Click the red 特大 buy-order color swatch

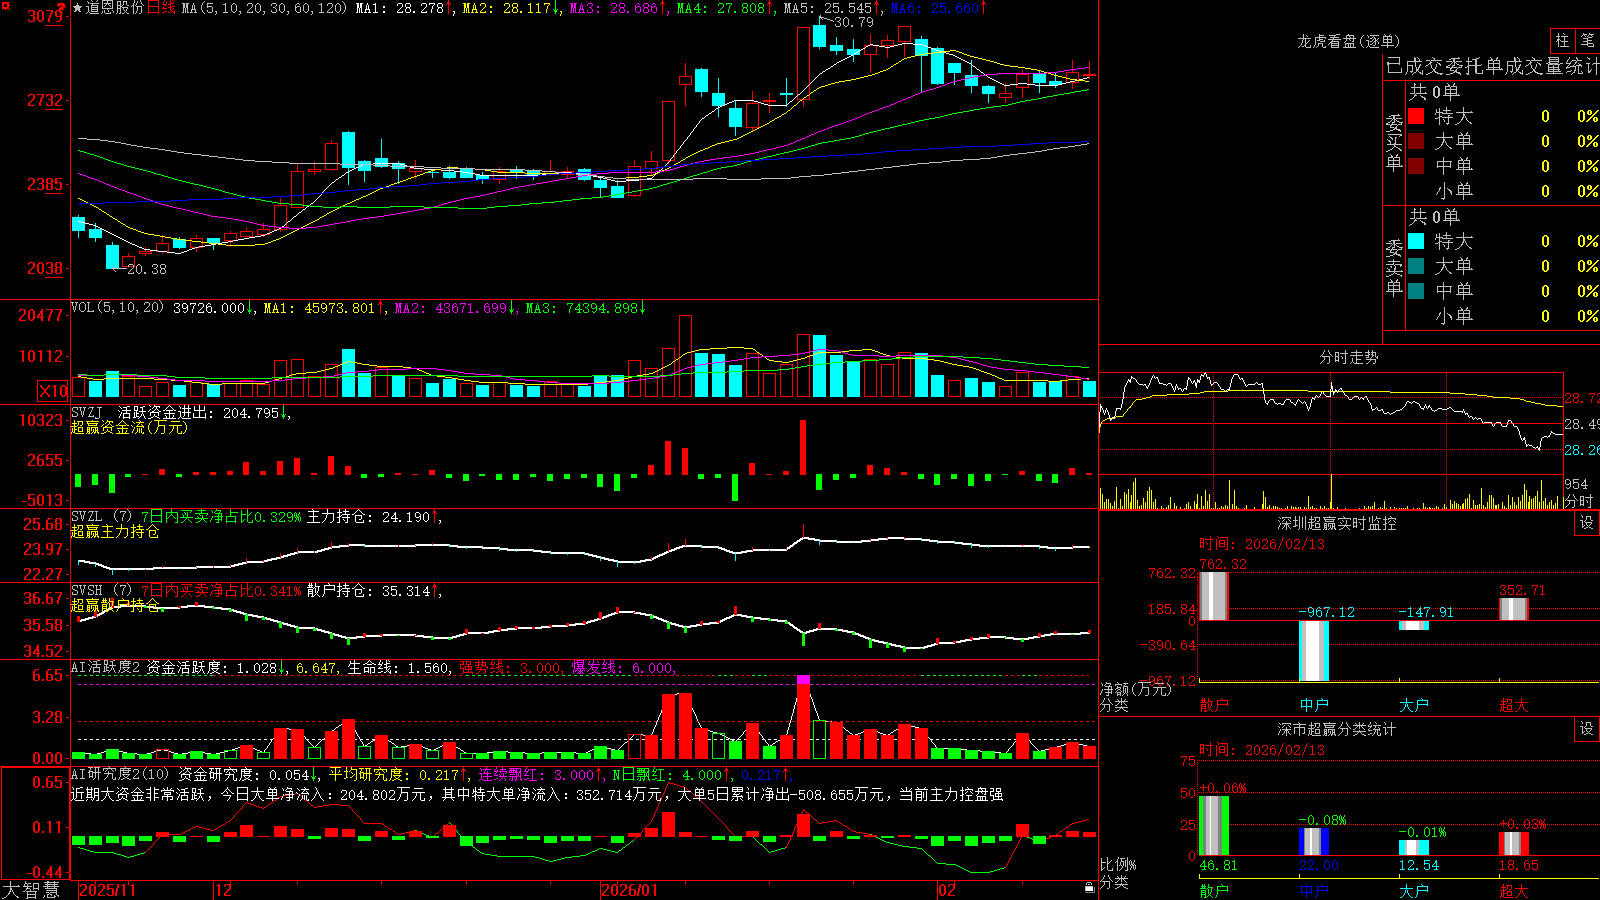coord(1416,116)
